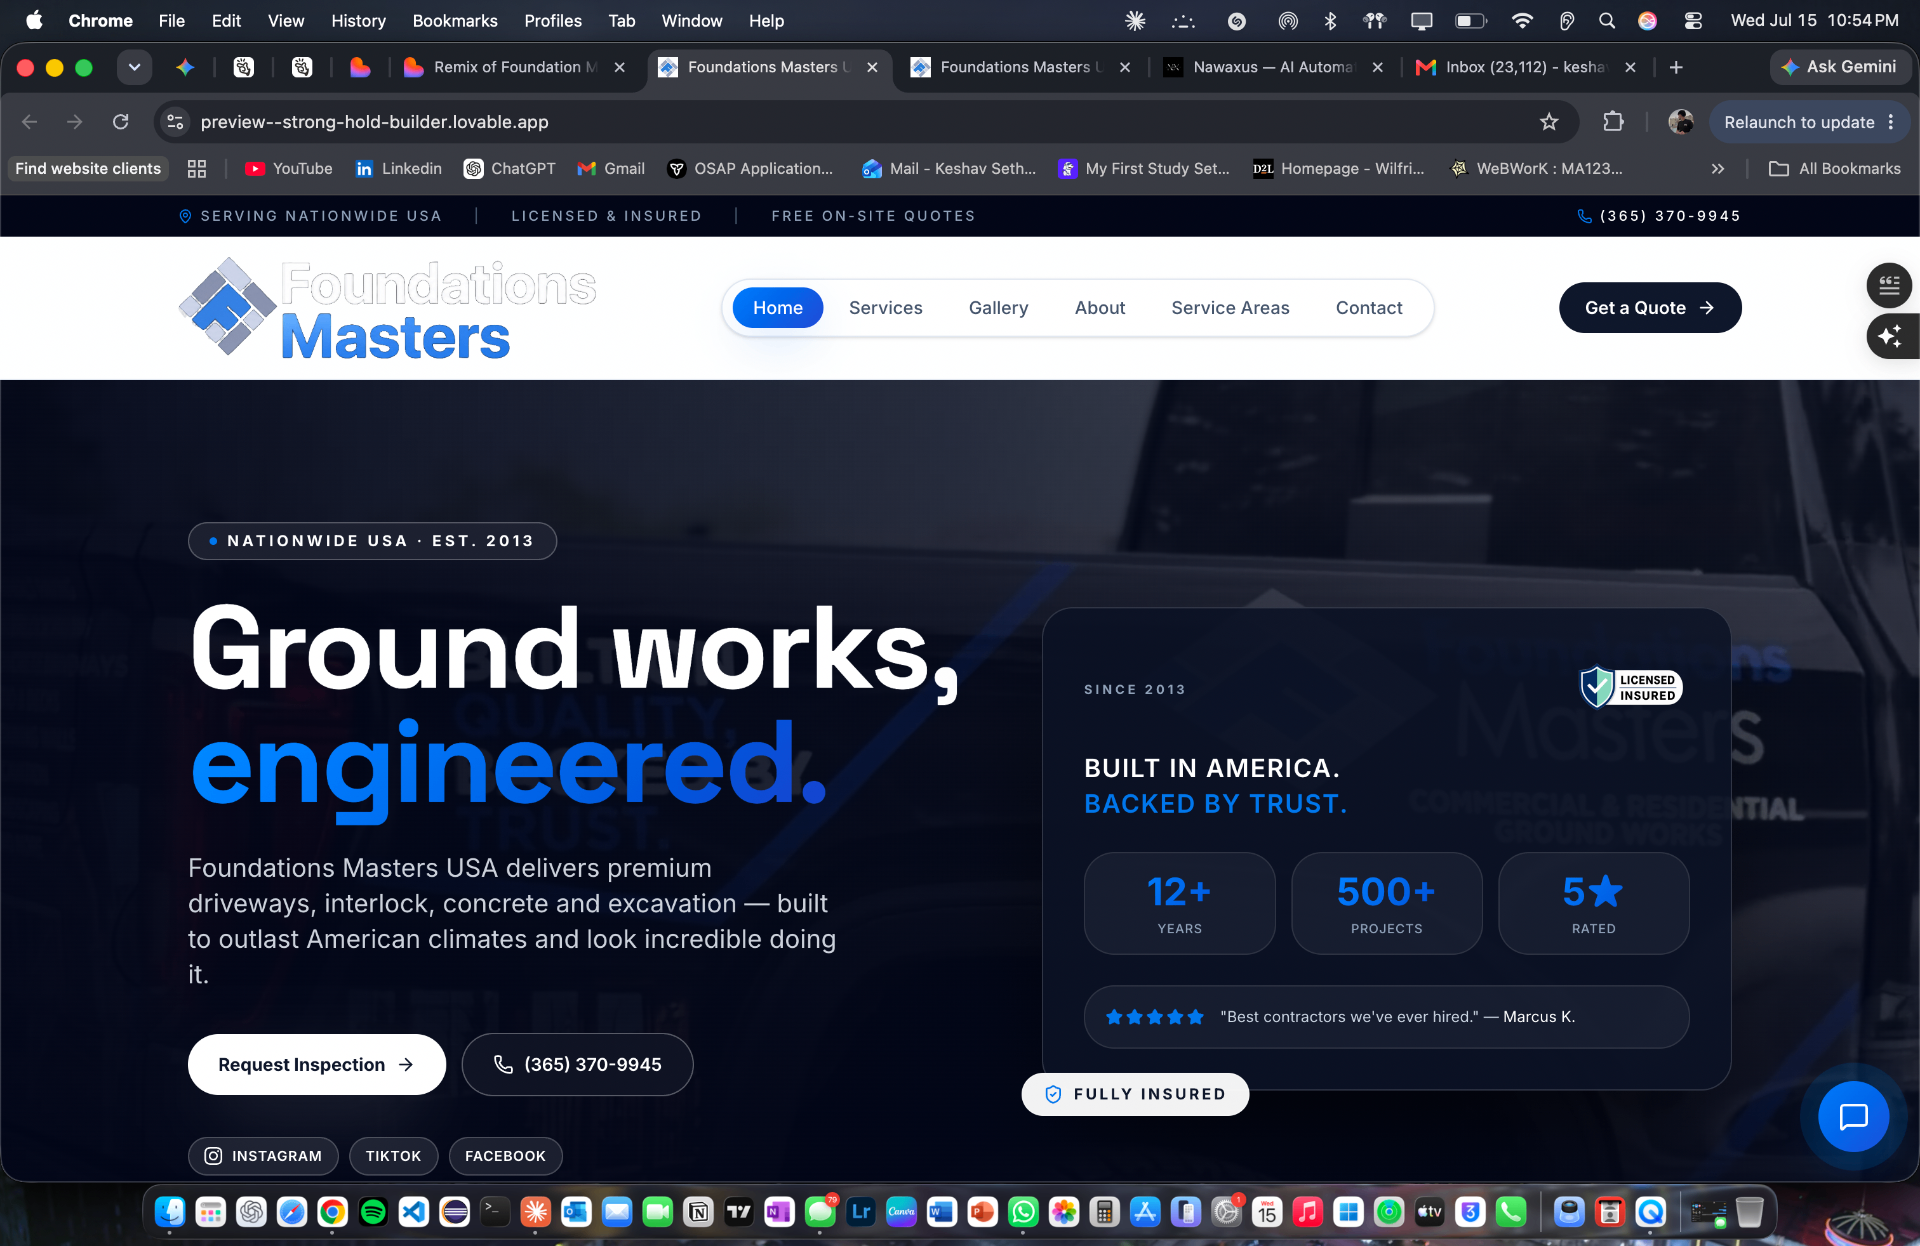The height and width of the screenshot is (1246, 1920).
Task: Open the Control Center menu bar icon
Action: (1692, 21)
